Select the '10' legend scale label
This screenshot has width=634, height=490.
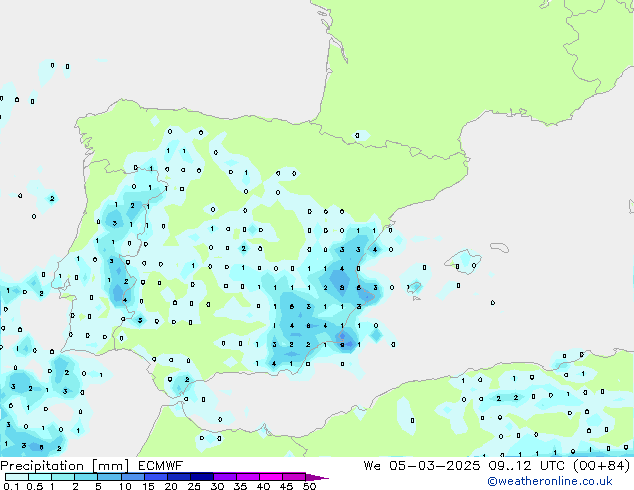tap(125, 486)
